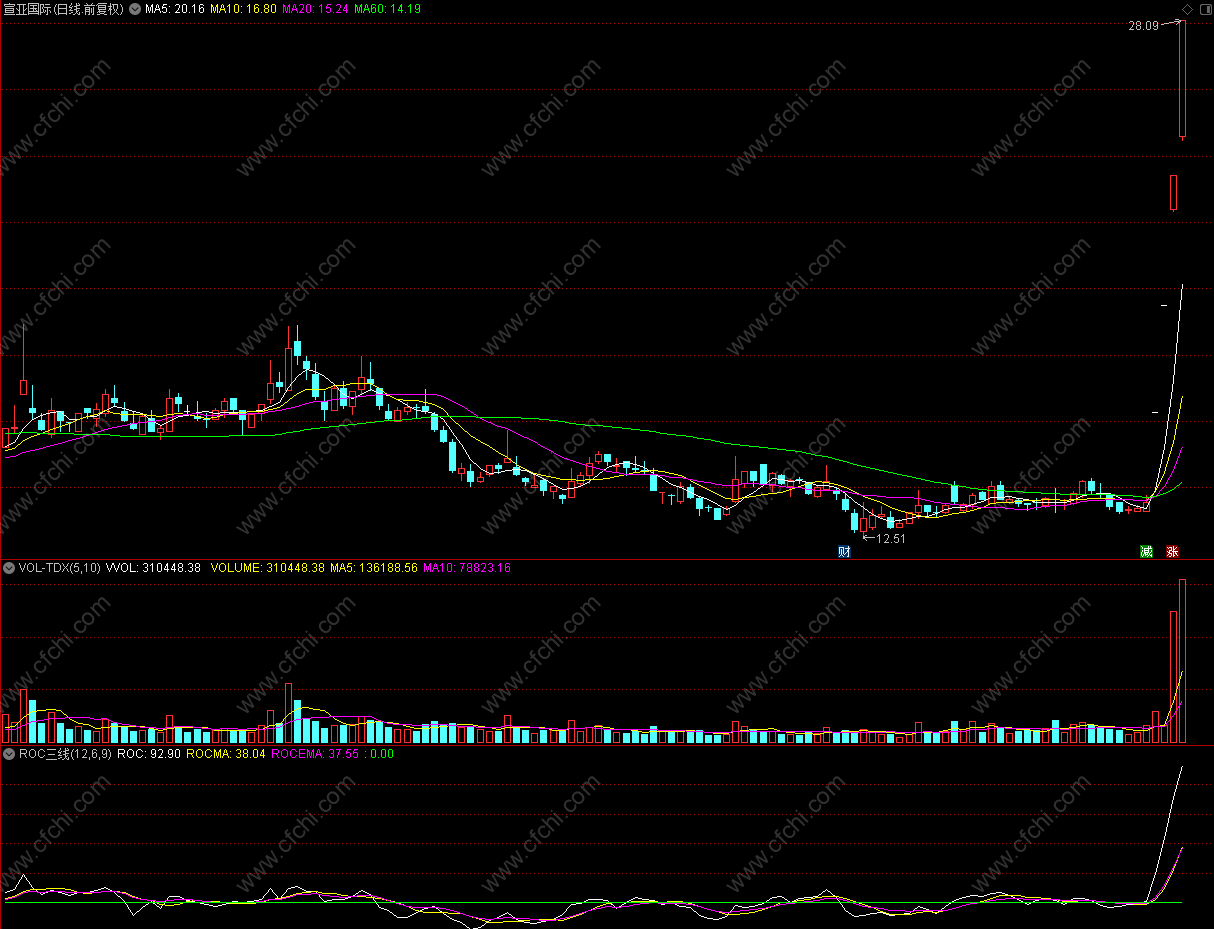This screenshot has width=1214, height=929.
Task: Click volume MA10: 78823.16 label
Action: [466, 567]
